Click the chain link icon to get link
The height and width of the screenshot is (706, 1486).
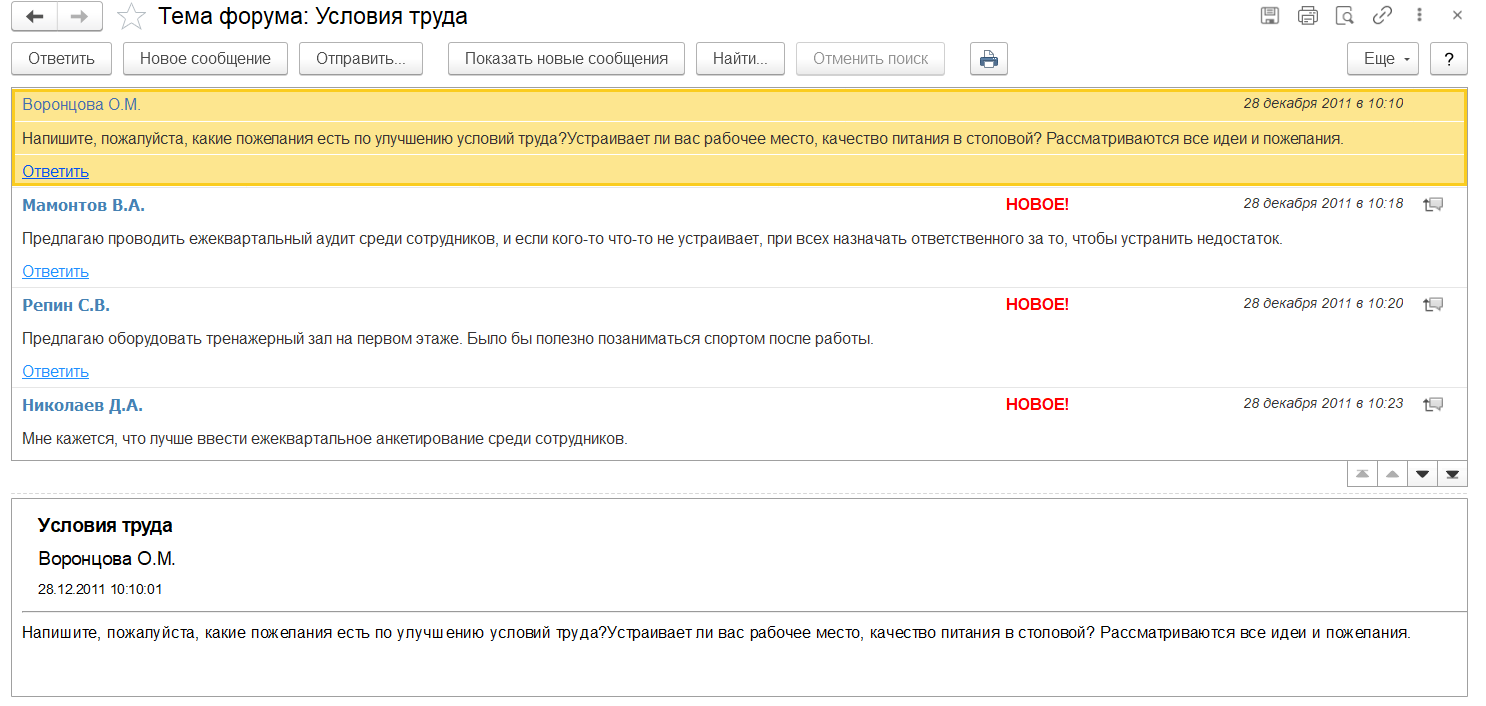pyautogui.click(x=1382, y=16)
